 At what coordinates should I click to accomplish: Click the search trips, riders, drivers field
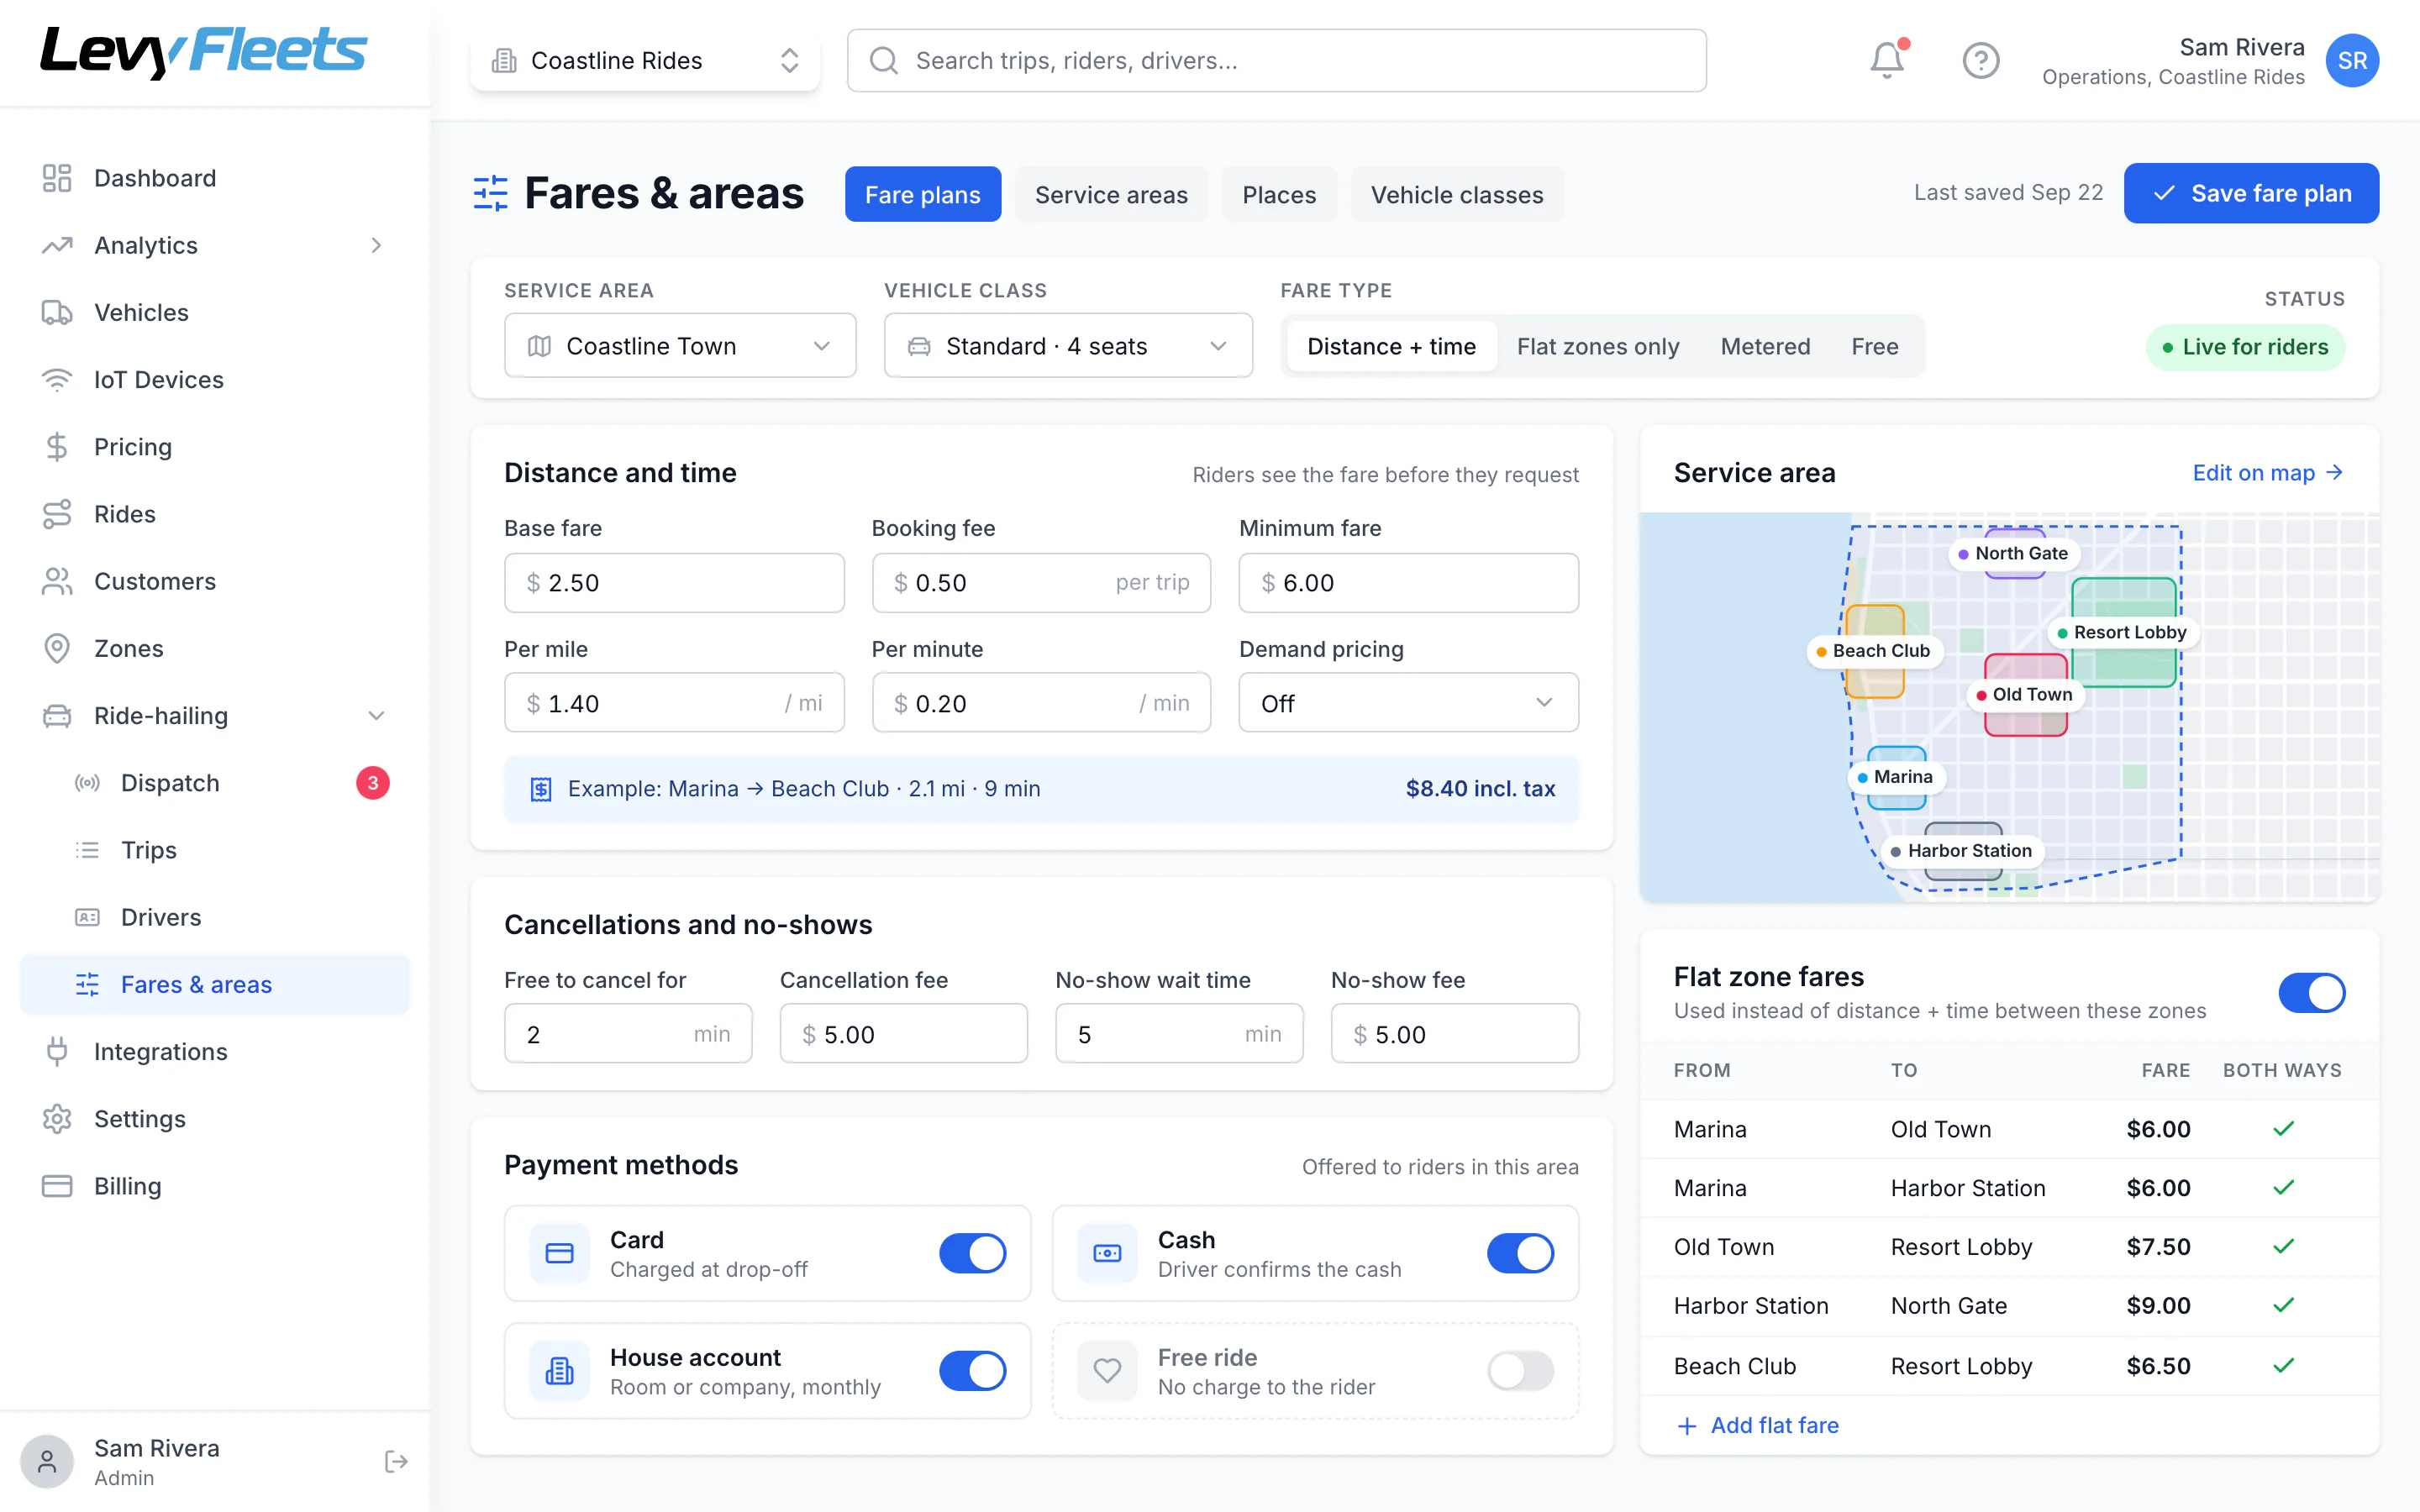[1276, 60]
